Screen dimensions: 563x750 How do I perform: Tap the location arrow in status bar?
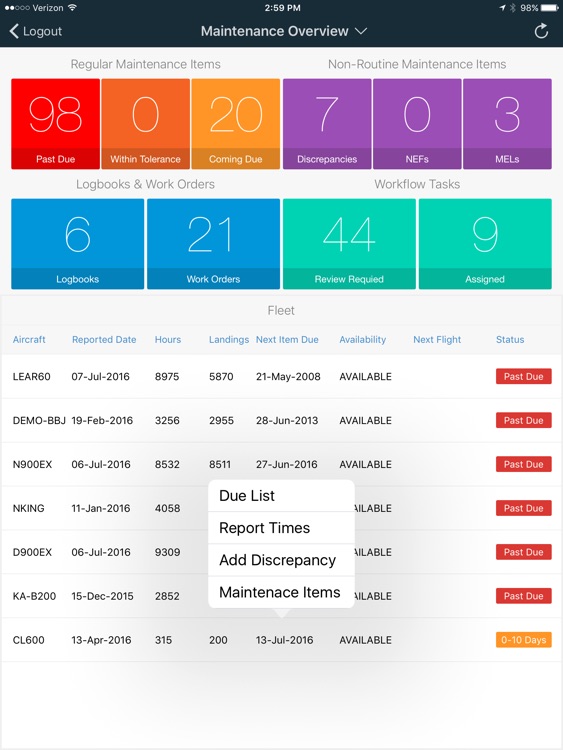click(x=502, y=8)
